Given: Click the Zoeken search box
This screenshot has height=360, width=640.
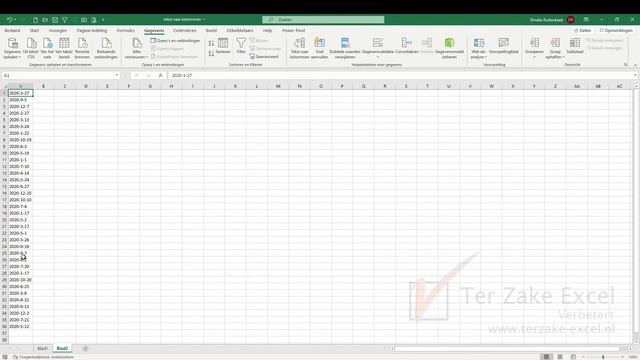Looking at the screenshot, I should 323,20.
